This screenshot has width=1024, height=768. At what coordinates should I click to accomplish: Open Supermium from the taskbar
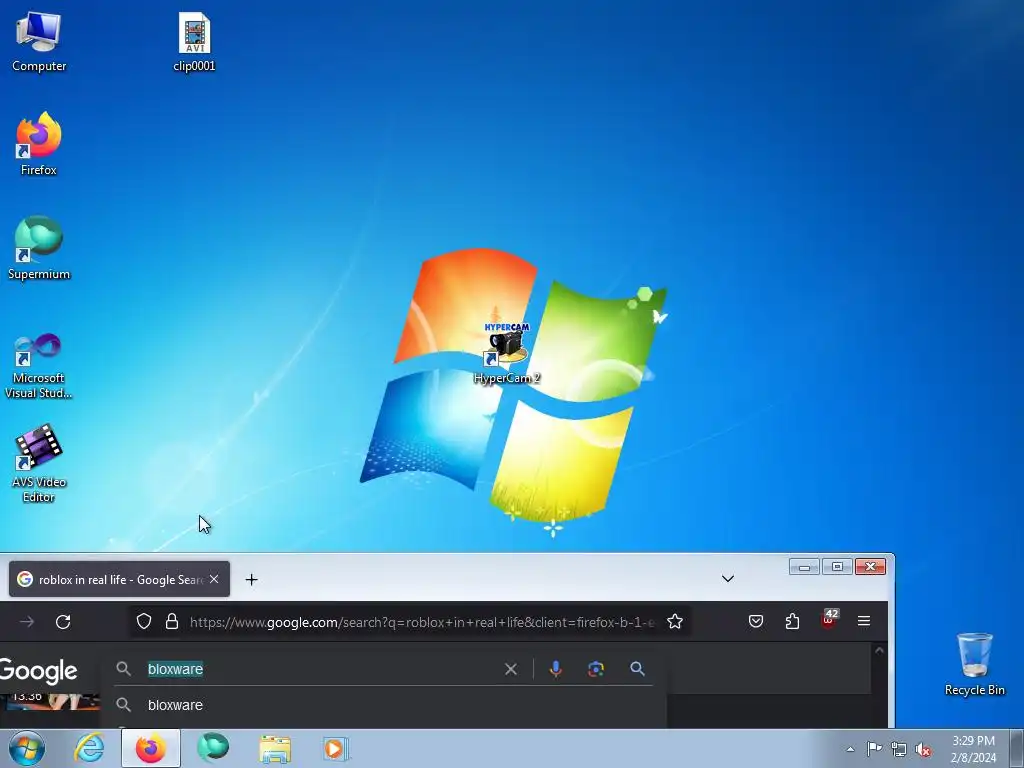coord(213,748)
